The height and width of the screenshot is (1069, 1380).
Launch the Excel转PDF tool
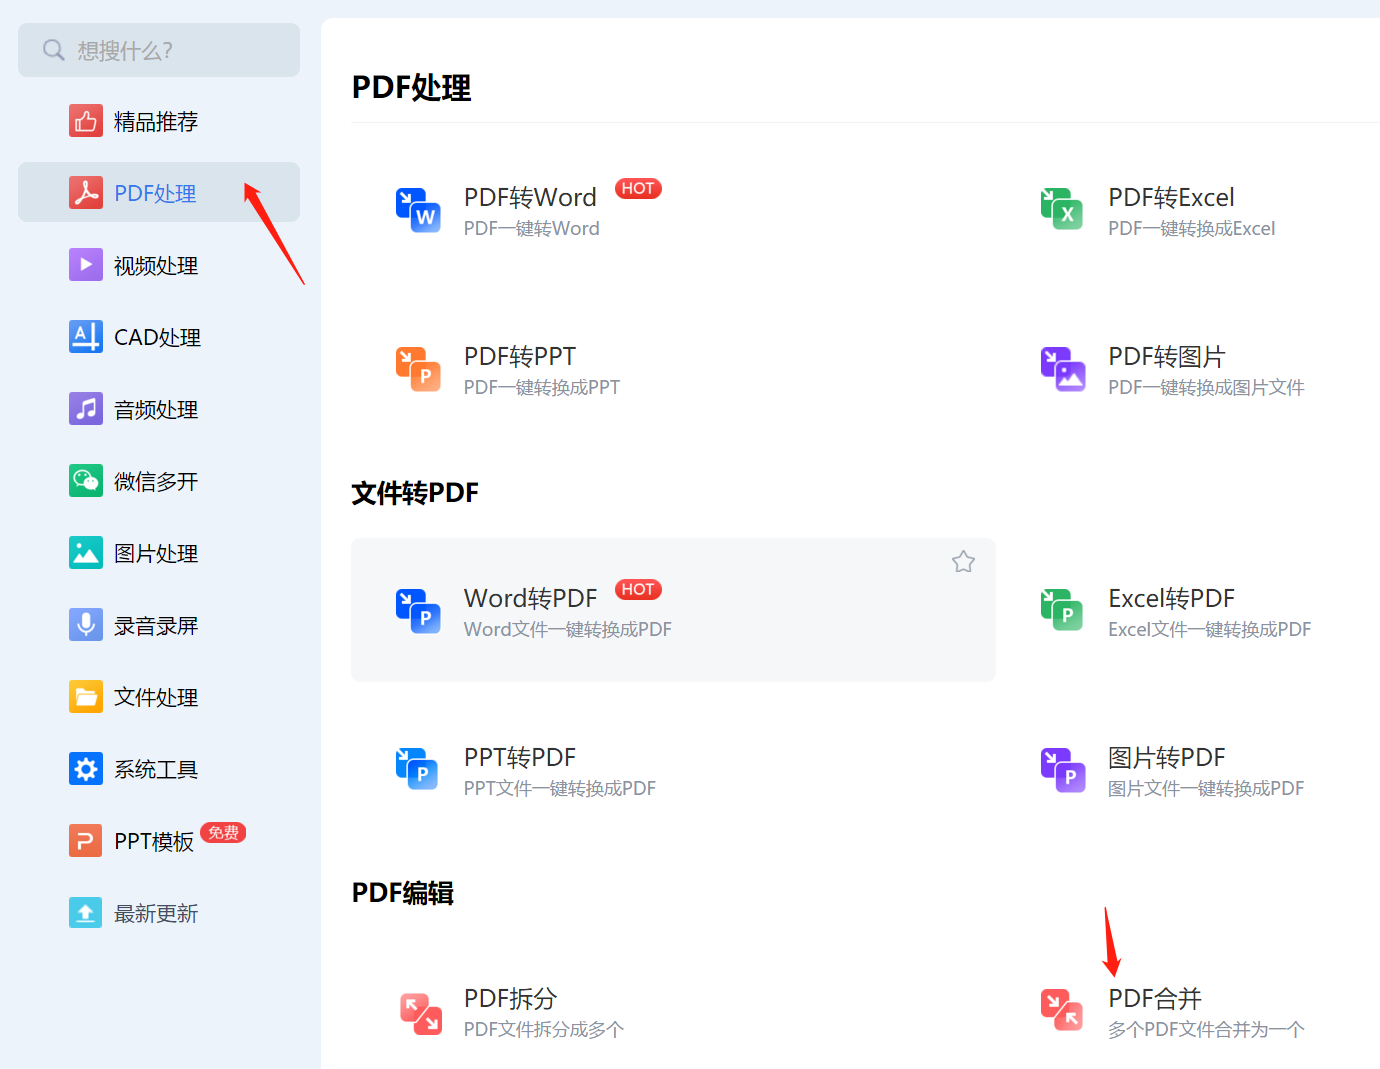1171,598
